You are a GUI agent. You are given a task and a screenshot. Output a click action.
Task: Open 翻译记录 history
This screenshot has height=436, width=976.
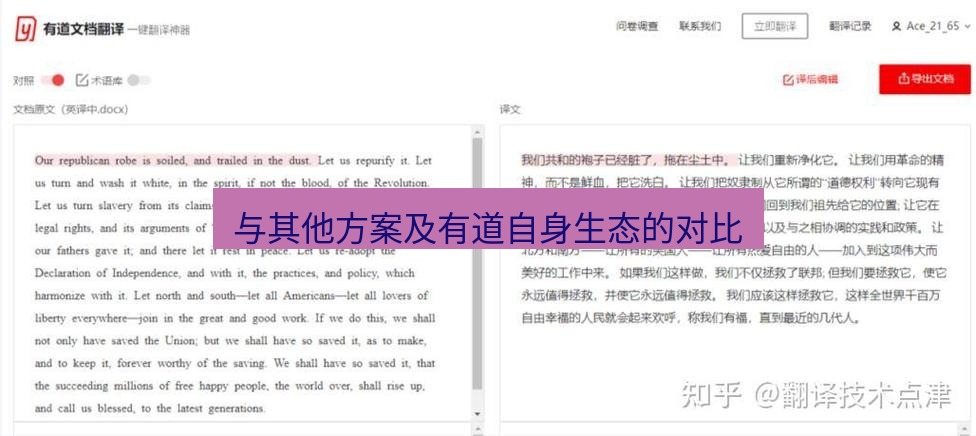(850, 26)
